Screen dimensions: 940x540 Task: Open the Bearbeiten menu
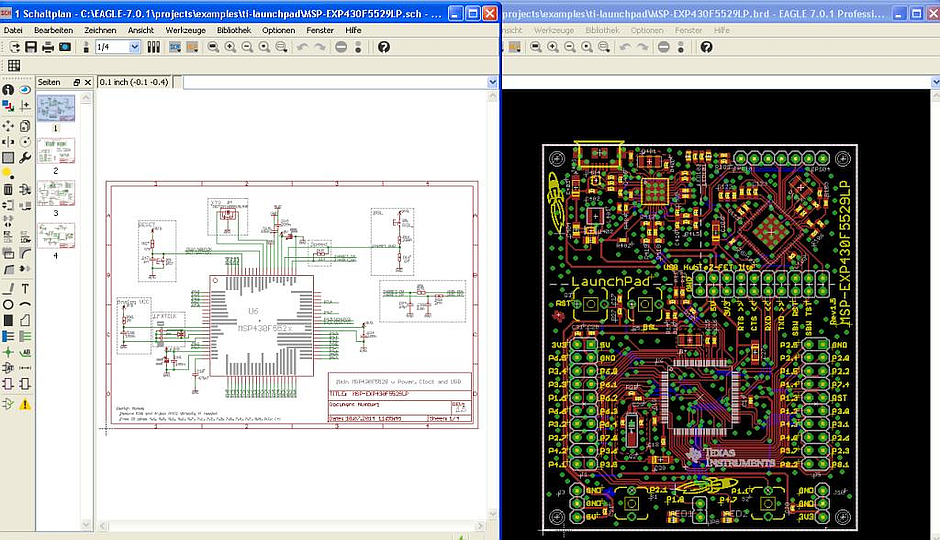point(53,30)
